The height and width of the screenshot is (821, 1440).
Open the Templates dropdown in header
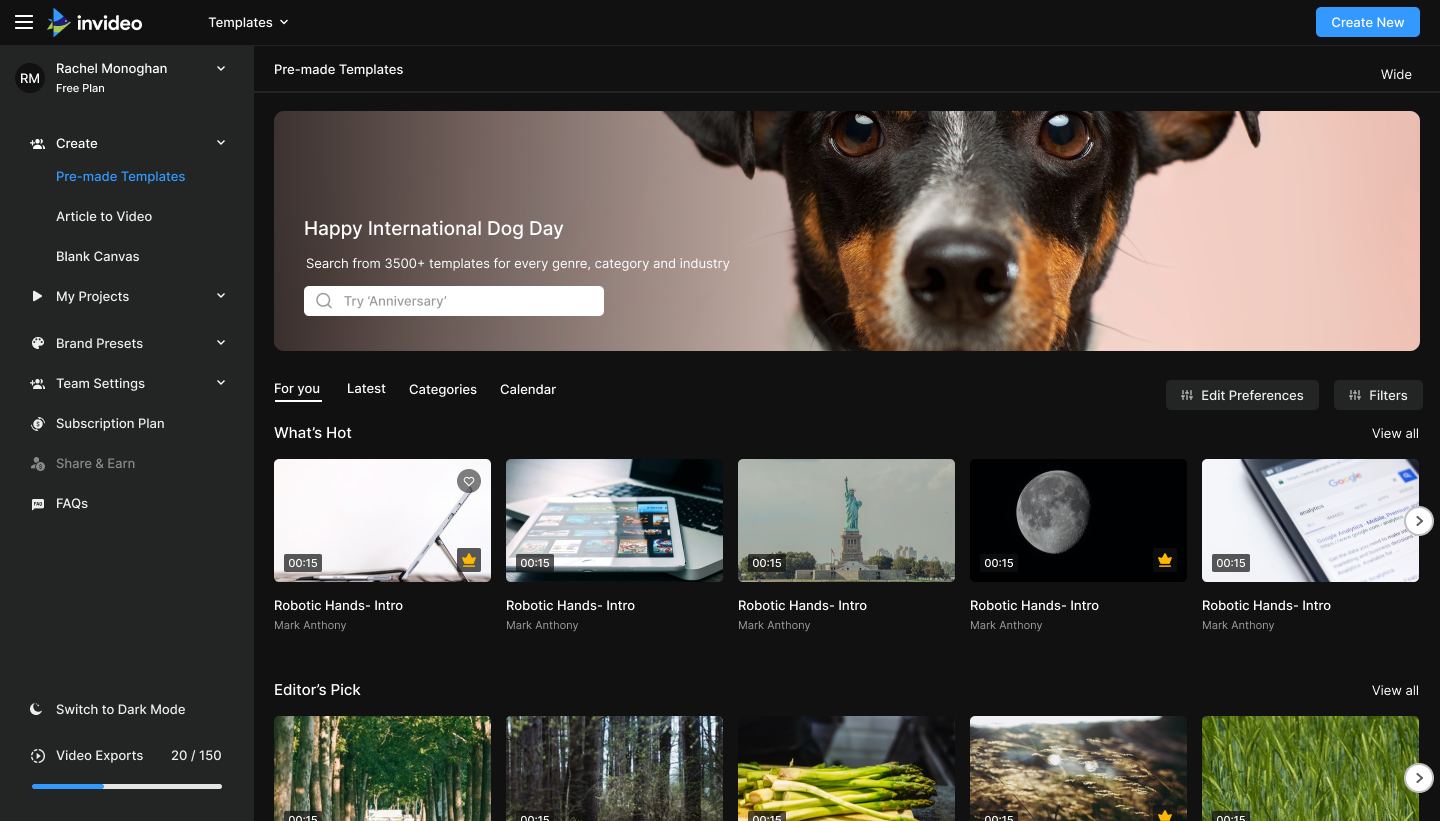248,22
